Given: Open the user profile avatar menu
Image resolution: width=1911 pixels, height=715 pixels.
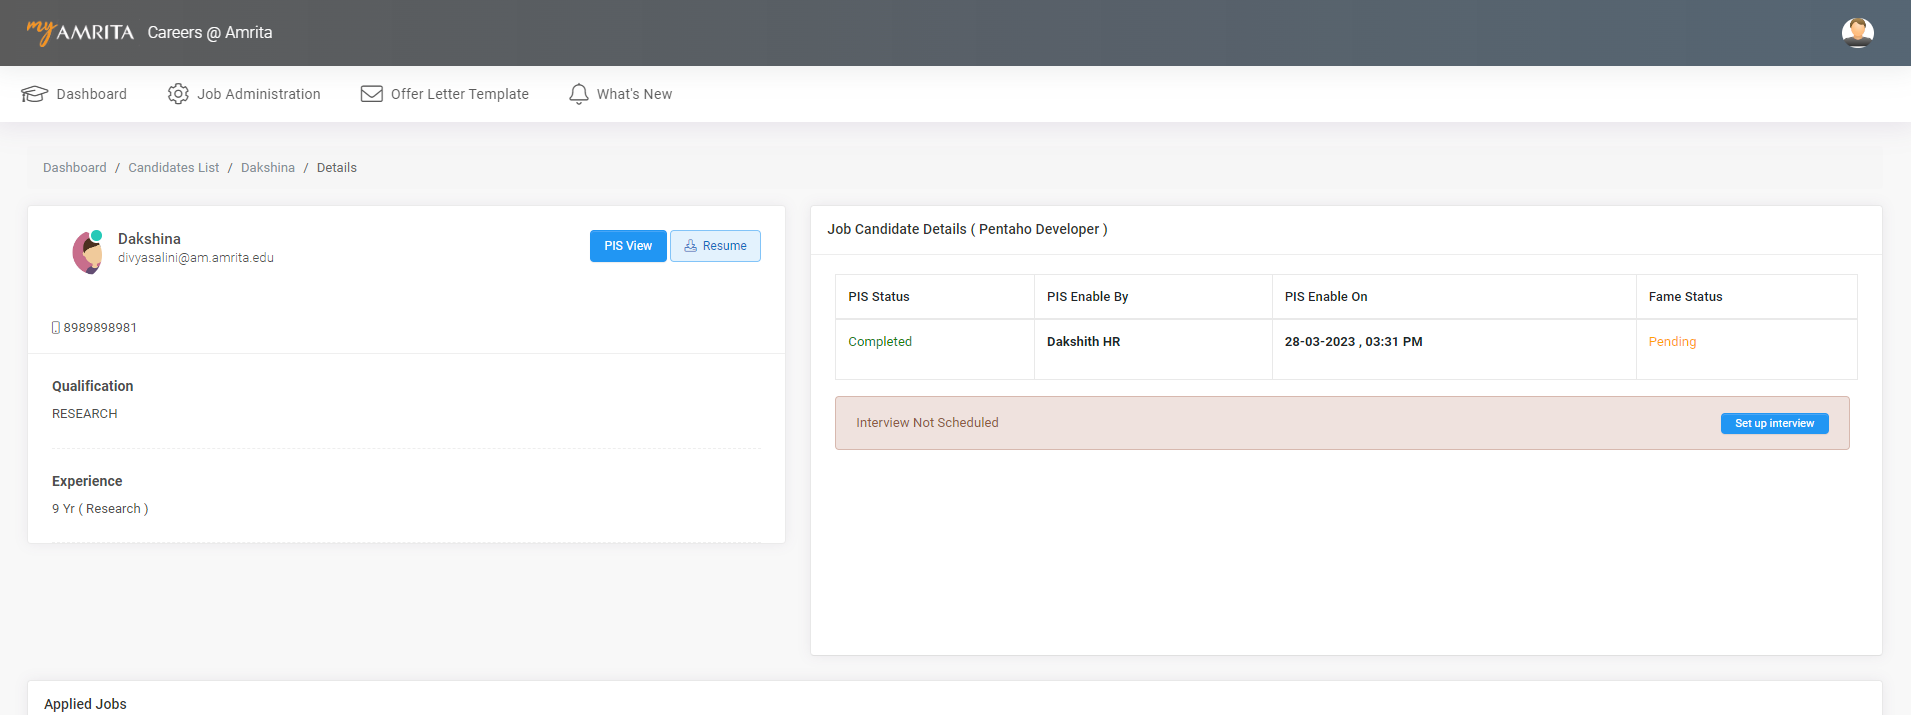Looking at the screenshot, I should [x=1857, y=33].
